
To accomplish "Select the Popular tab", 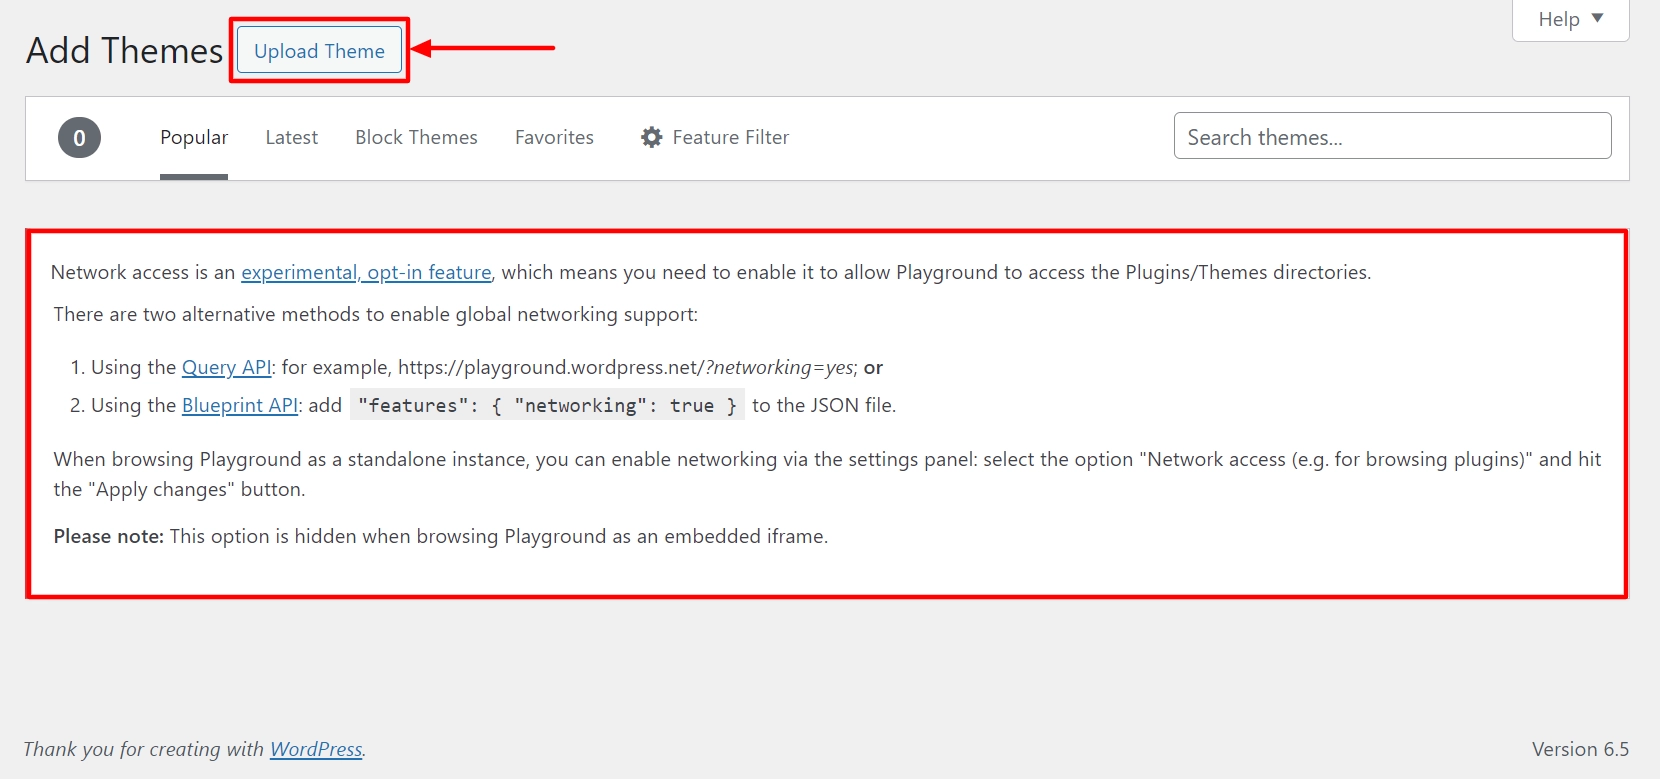I will coord(194,138).
